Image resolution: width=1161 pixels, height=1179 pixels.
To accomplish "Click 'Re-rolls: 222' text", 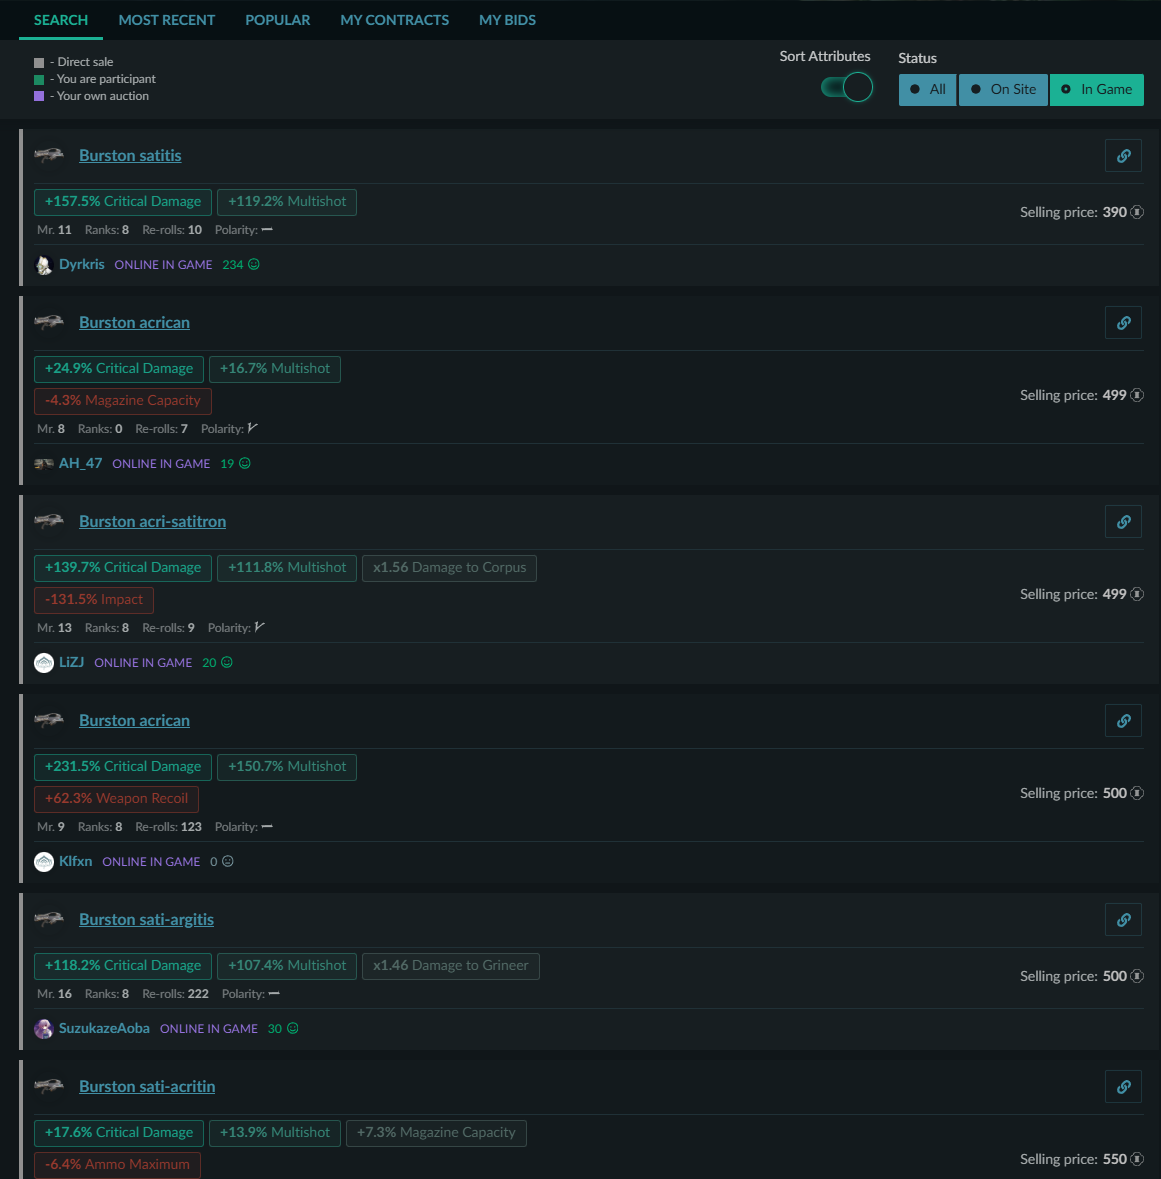I will [x=175, y=994].
